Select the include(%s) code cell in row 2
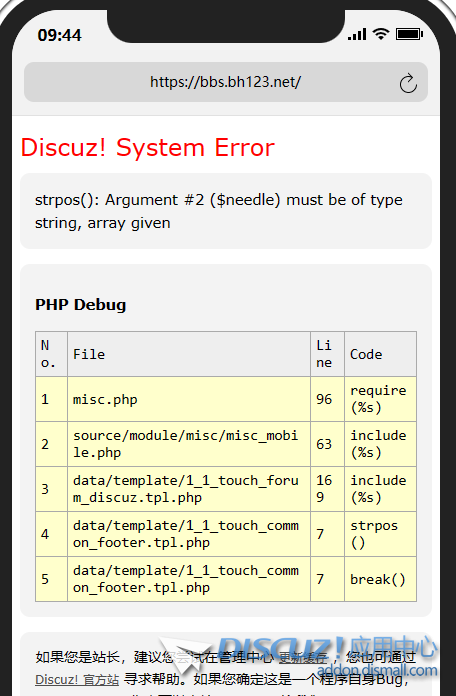This screenshot has height=696, width=456. (x=381, y=444)
